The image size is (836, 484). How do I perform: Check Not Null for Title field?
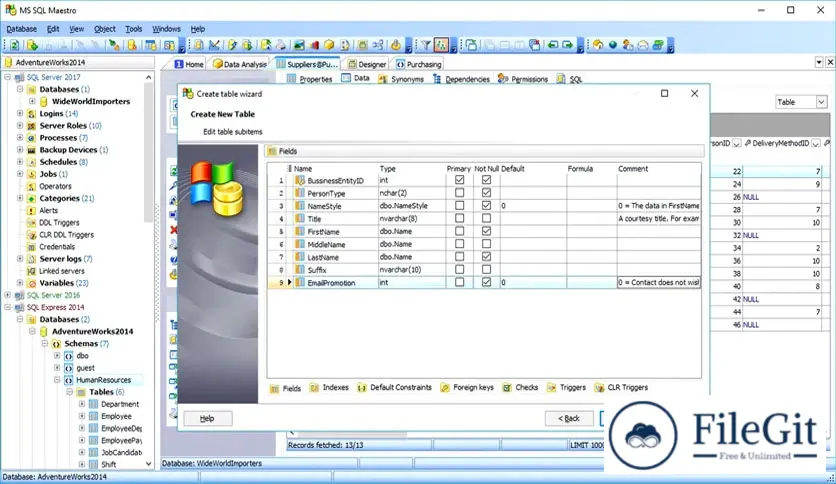click(486, 219)
